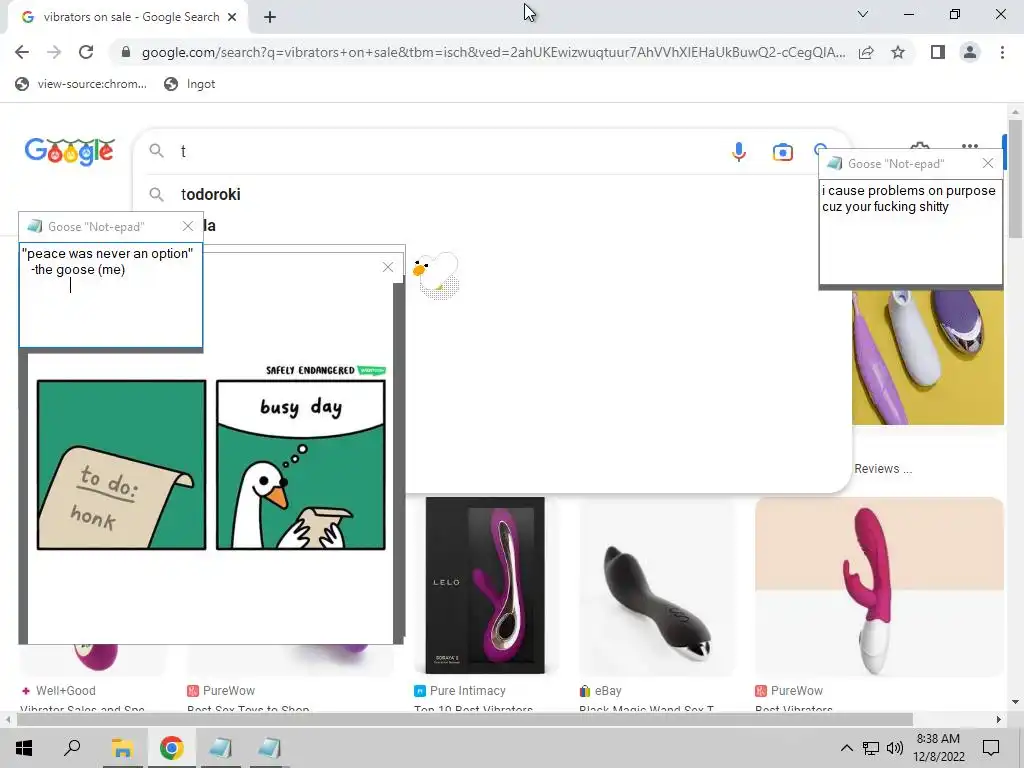
Task: Click the Reviews ... caption text
Action: 883,469
